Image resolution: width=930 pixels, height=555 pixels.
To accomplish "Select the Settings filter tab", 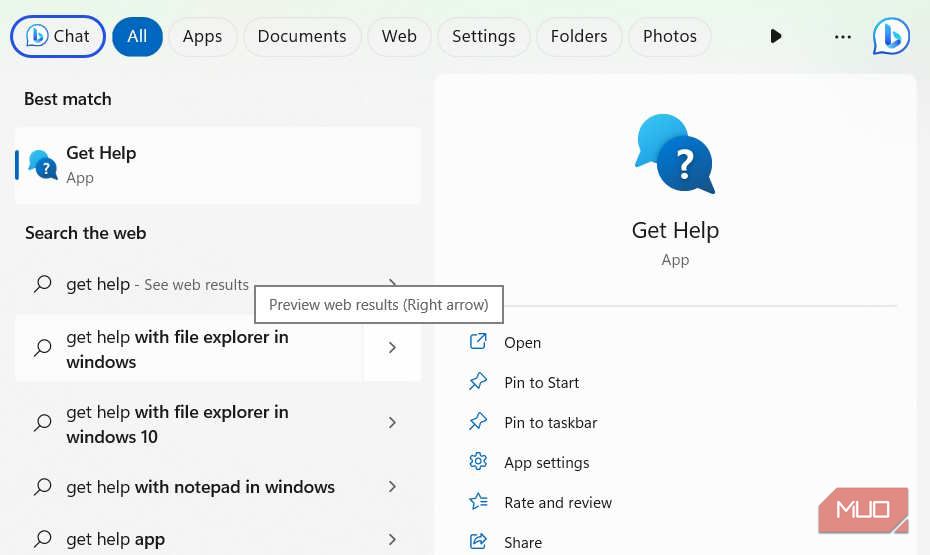I will [483, 37].
